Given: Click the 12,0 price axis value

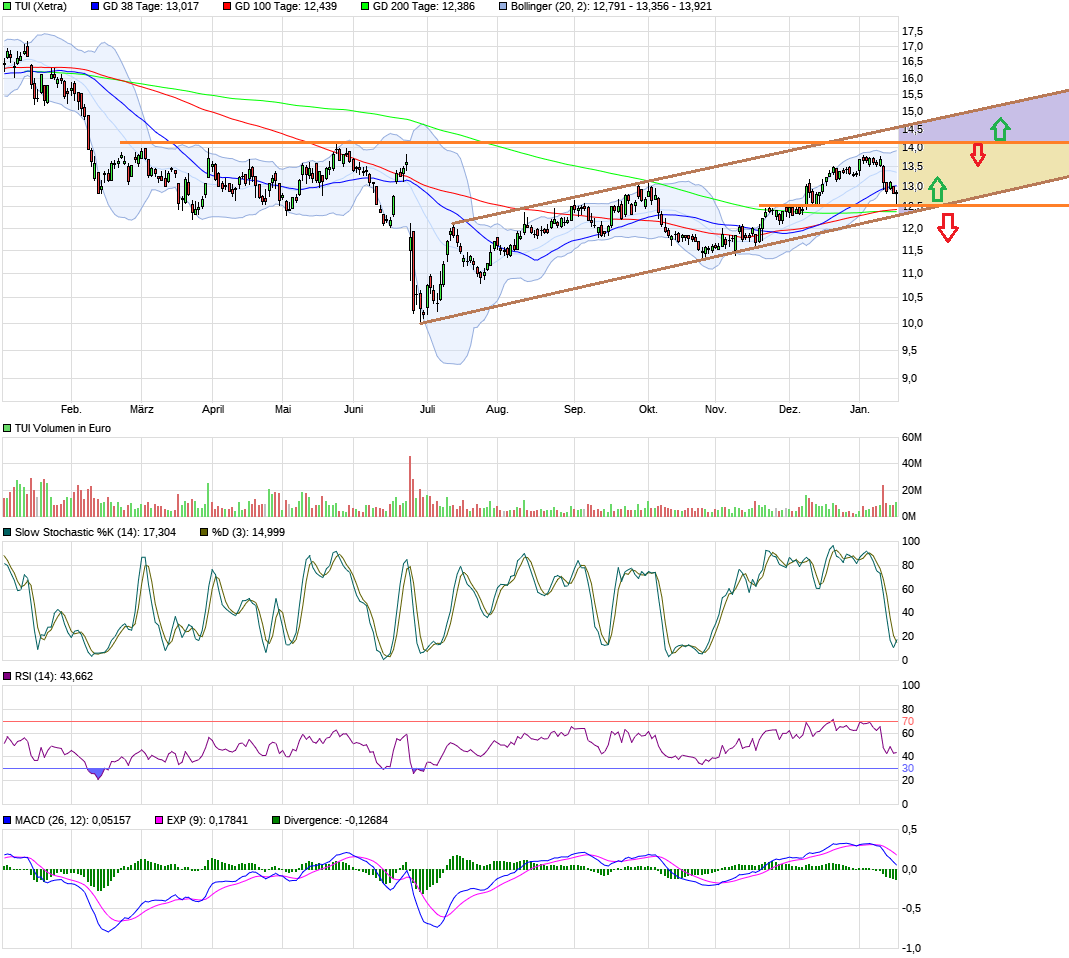Looking at the screenshot, I should [x=912, y=228].
